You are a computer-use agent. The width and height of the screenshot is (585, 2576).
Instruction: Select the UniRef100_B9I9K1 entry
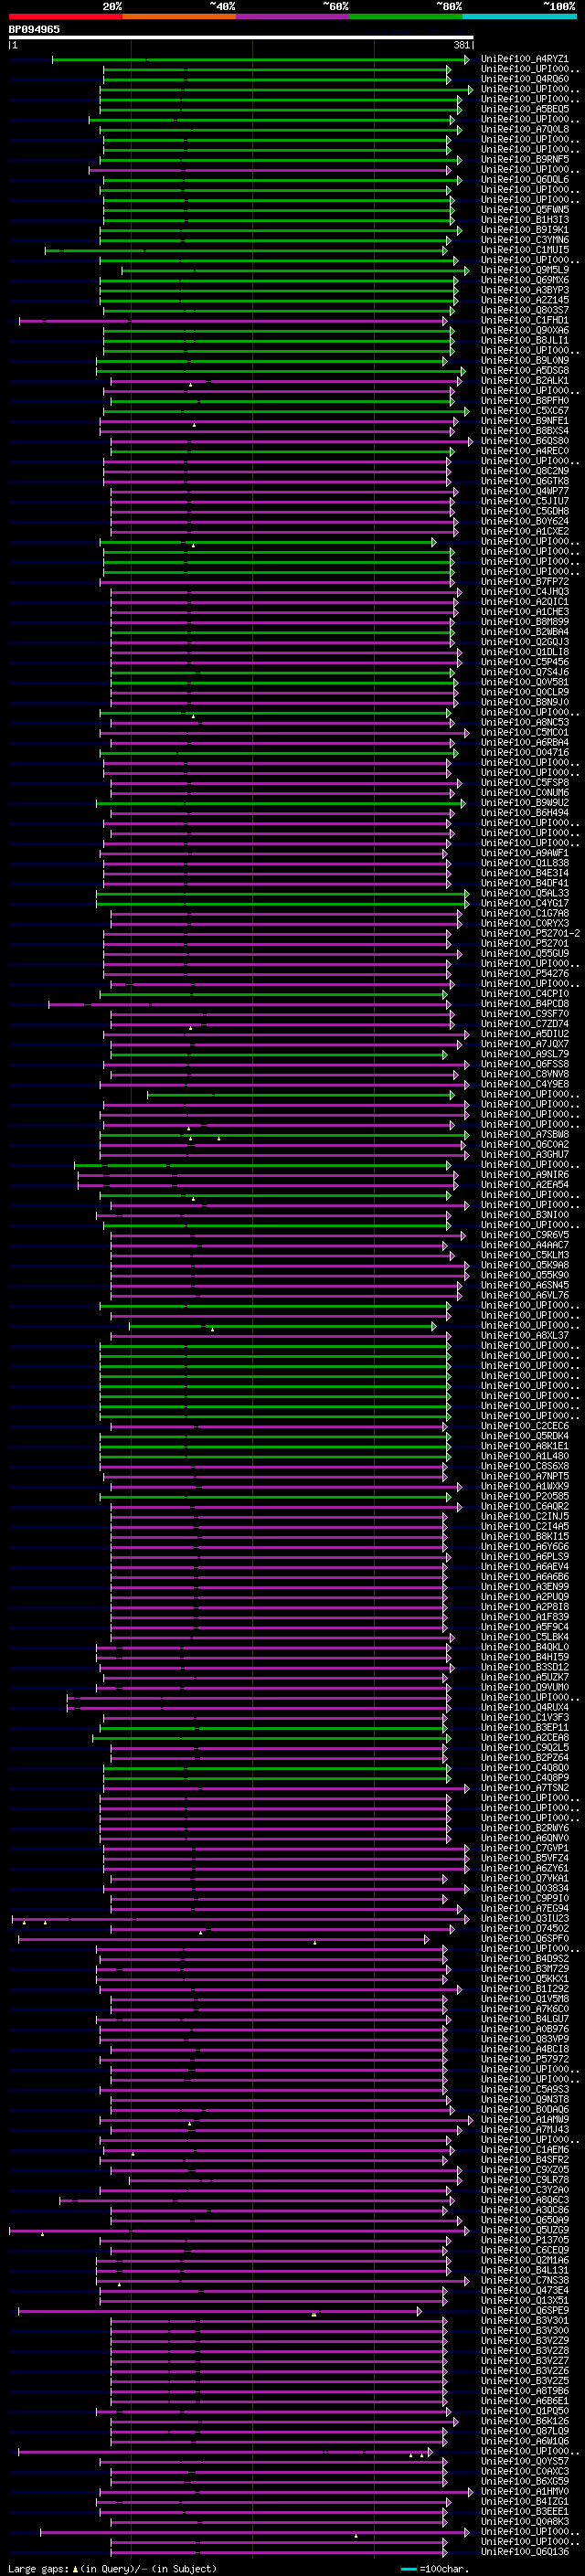pyautogui.click(x=525, y=230)
